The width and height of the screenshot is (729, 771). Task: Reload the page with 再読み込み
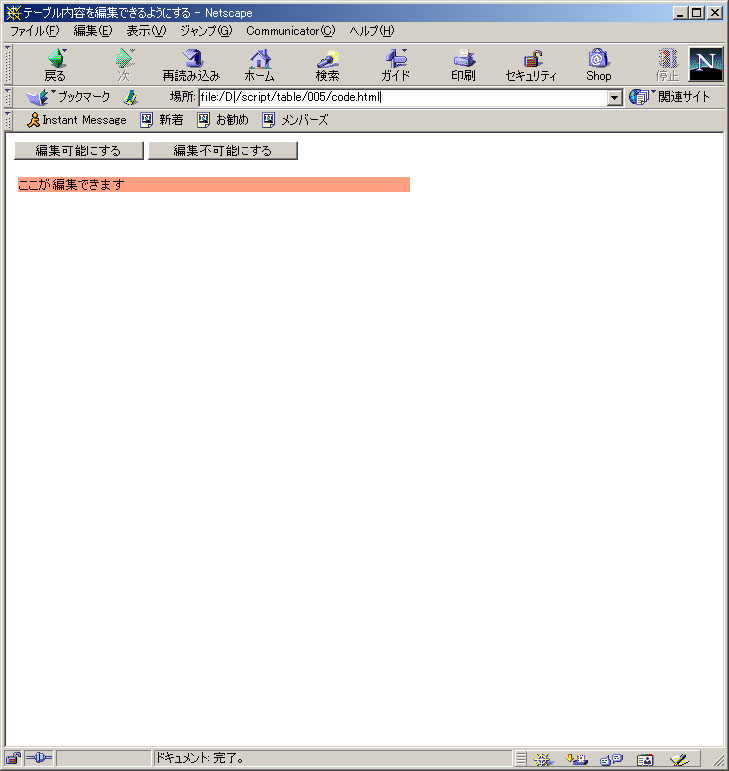coord(191,65)
